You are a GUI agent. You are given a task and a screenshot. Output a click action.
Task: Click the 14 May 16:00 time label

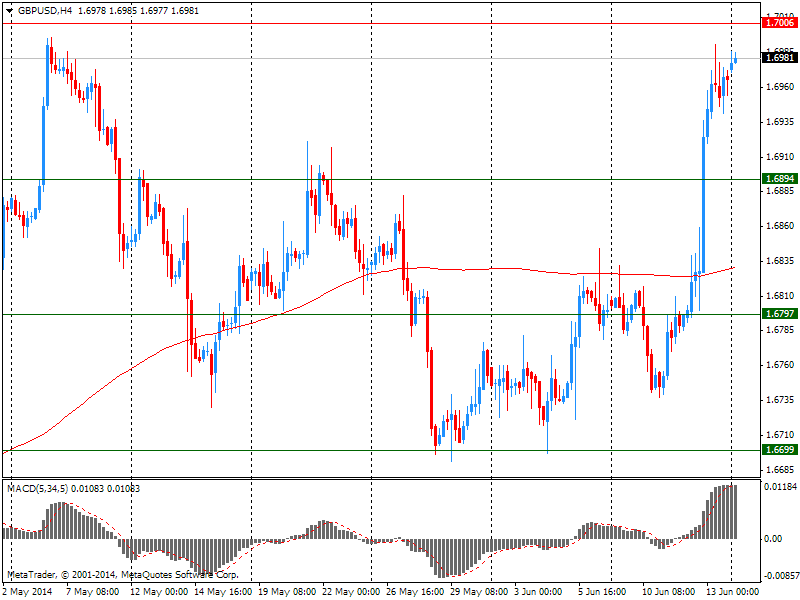pos(223,592)
